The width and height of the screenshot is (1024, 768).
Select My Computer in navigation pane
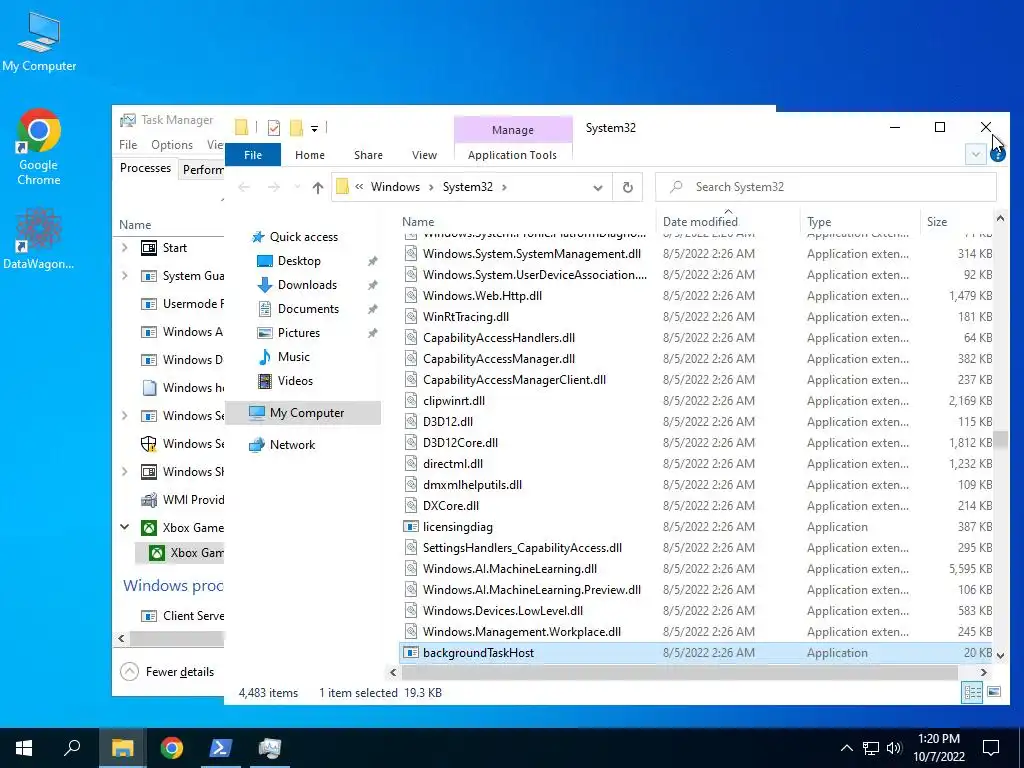coord(303,413)
